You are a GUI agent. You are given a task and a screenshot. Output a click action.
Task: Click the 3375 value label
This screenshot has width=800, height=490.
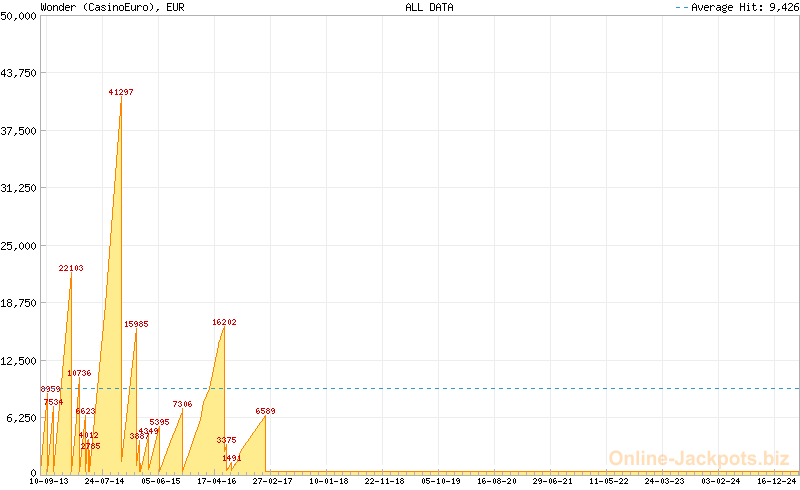pos(226,440)
